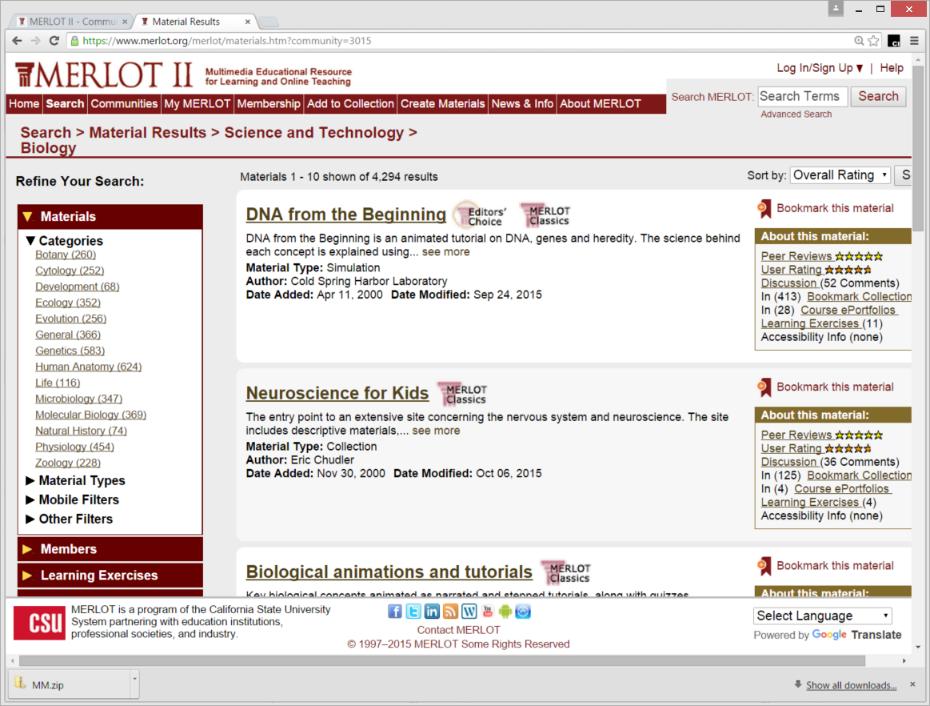The height and width of the screenshot is (706, 930).
Task: Click Show all downloads link
Action: point(851,685)
